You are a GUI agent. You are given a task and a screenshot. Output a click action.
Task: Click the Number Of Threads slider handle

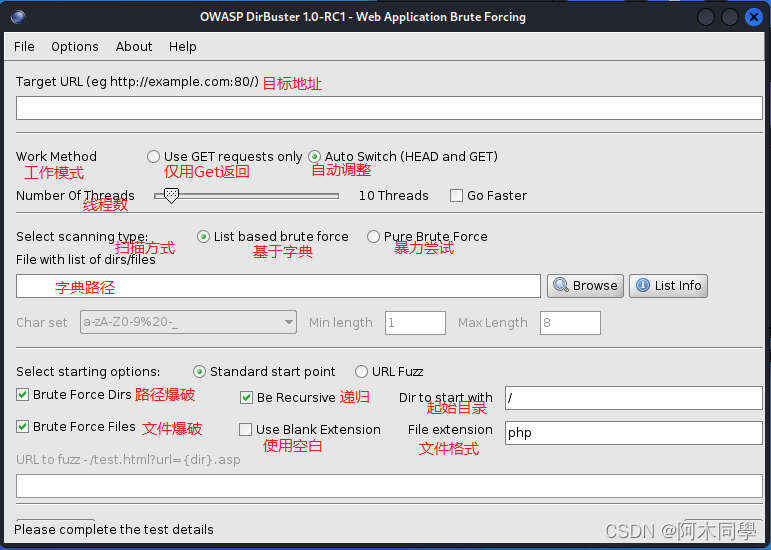171,195
